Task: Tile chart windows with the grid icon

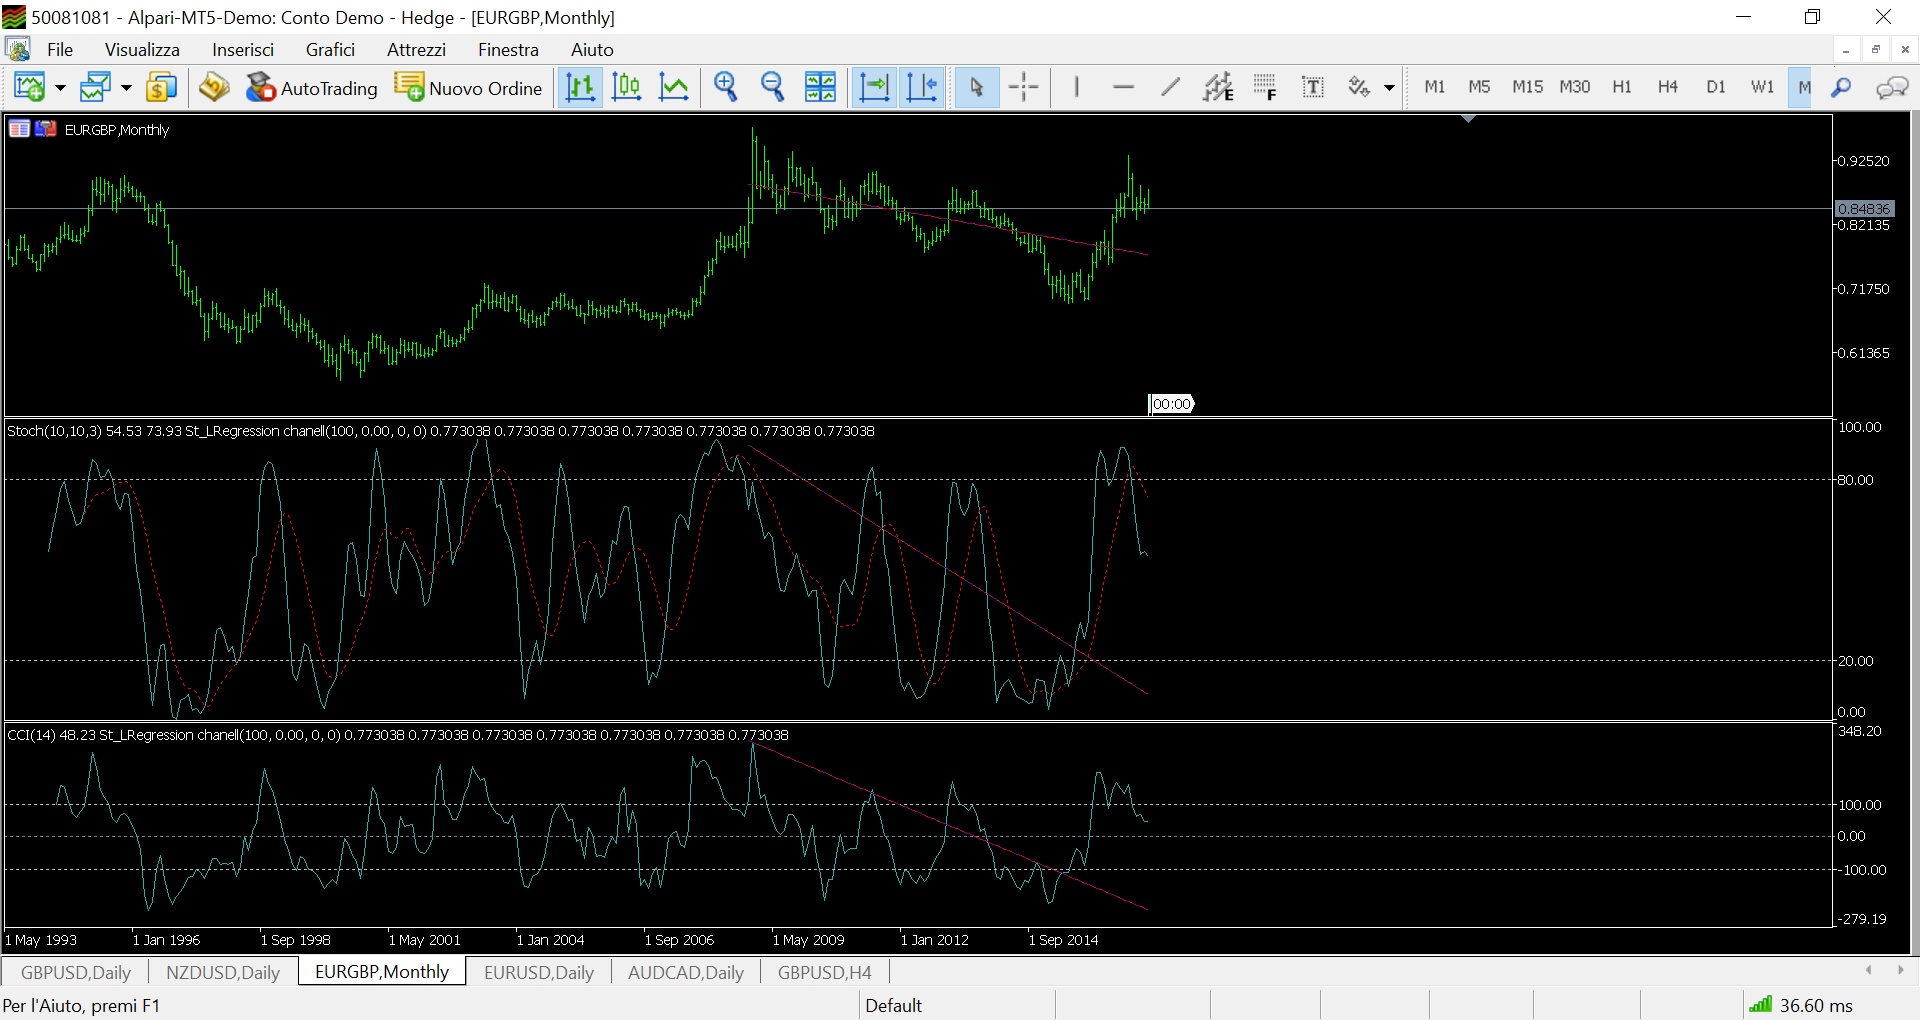Action: tap(820, 88)
